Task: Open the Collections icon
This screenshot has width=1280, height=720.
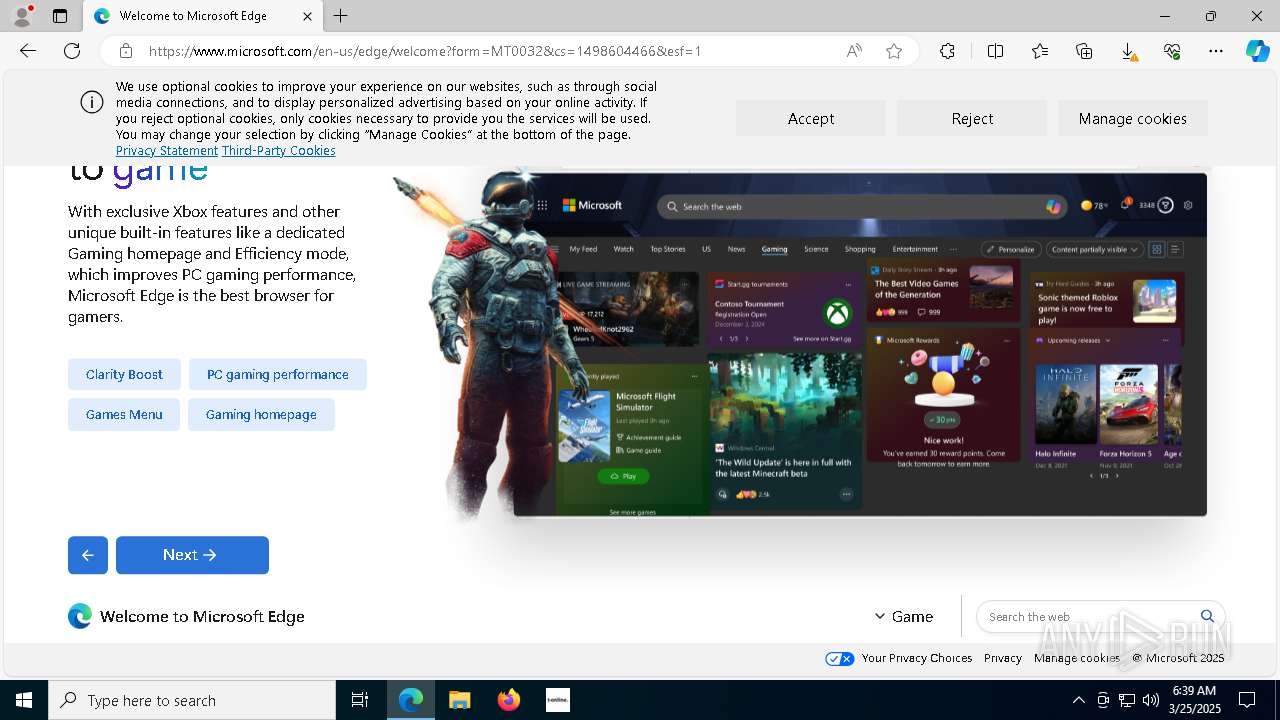Action: (x=1084, y=51)
